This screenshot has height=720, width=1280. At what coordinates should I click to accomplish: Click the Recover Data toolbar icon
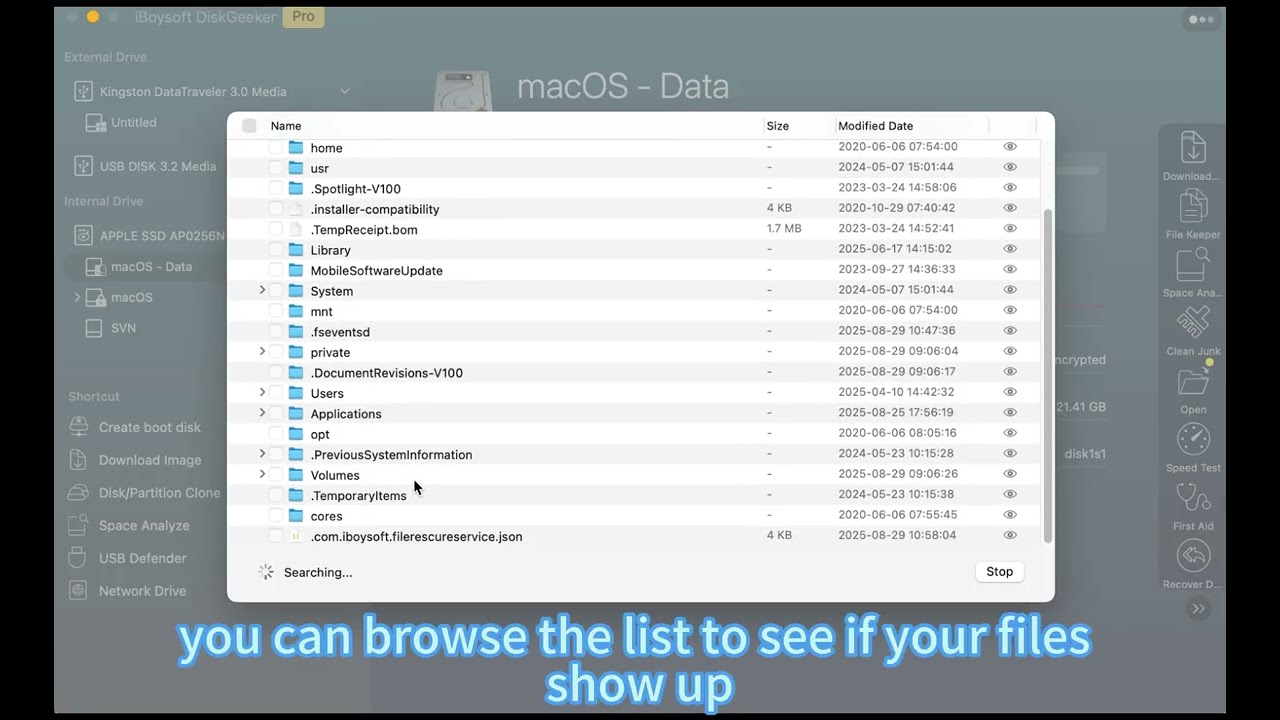[1192, 555]
